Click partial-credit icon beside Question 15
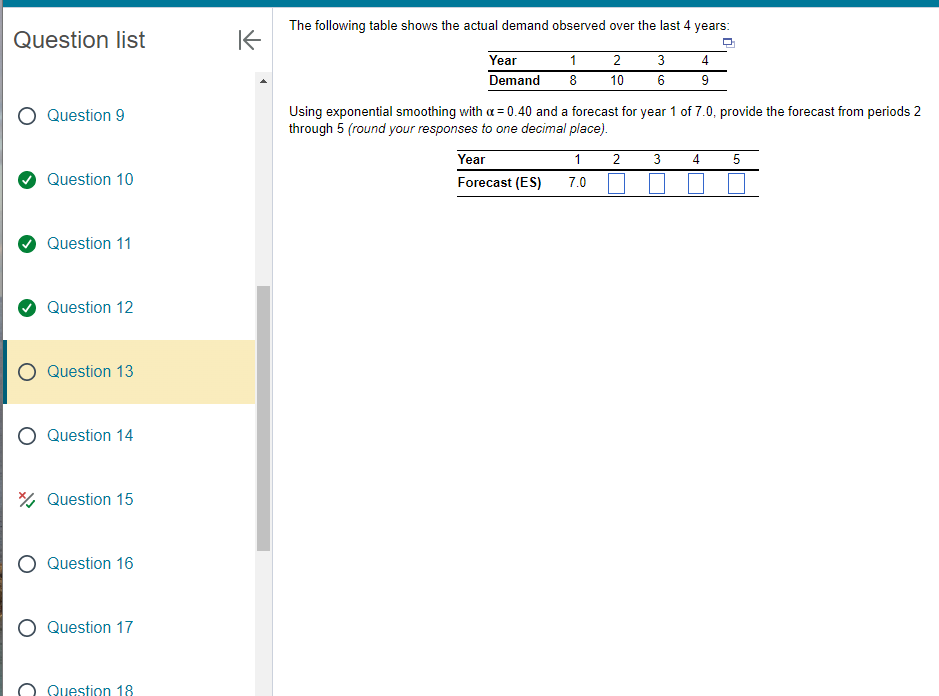Screen dimensions: 939x696 27,500
